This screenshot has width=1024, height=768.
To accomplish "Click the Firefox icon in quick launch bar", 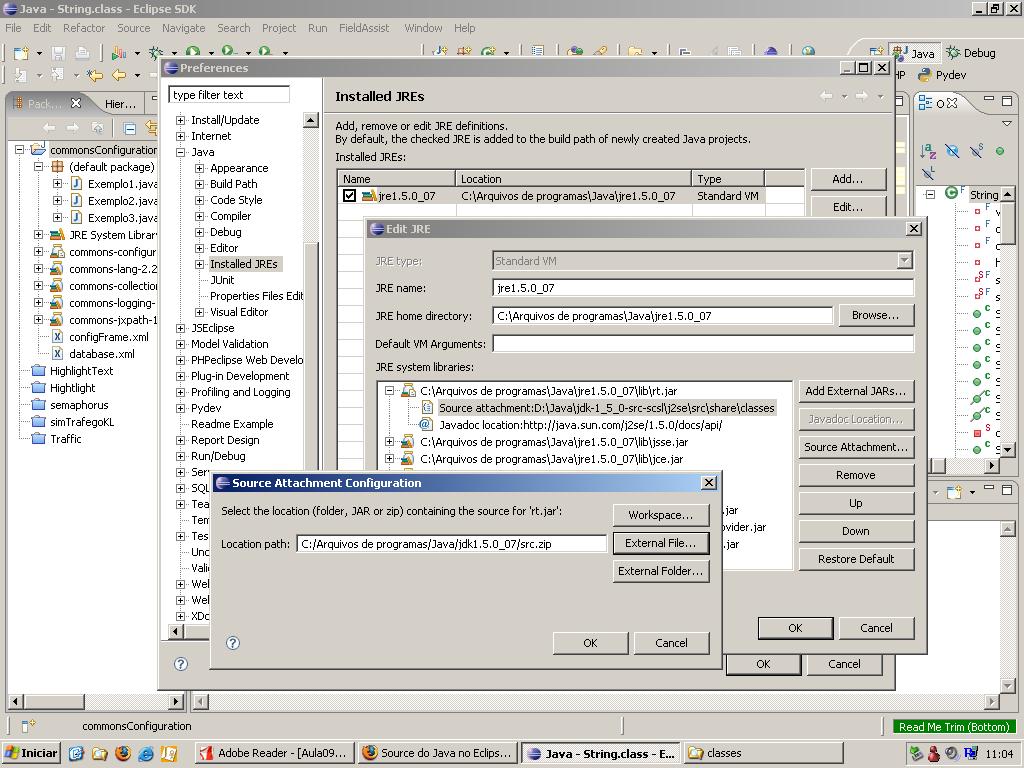I will [x=123, y=753].
